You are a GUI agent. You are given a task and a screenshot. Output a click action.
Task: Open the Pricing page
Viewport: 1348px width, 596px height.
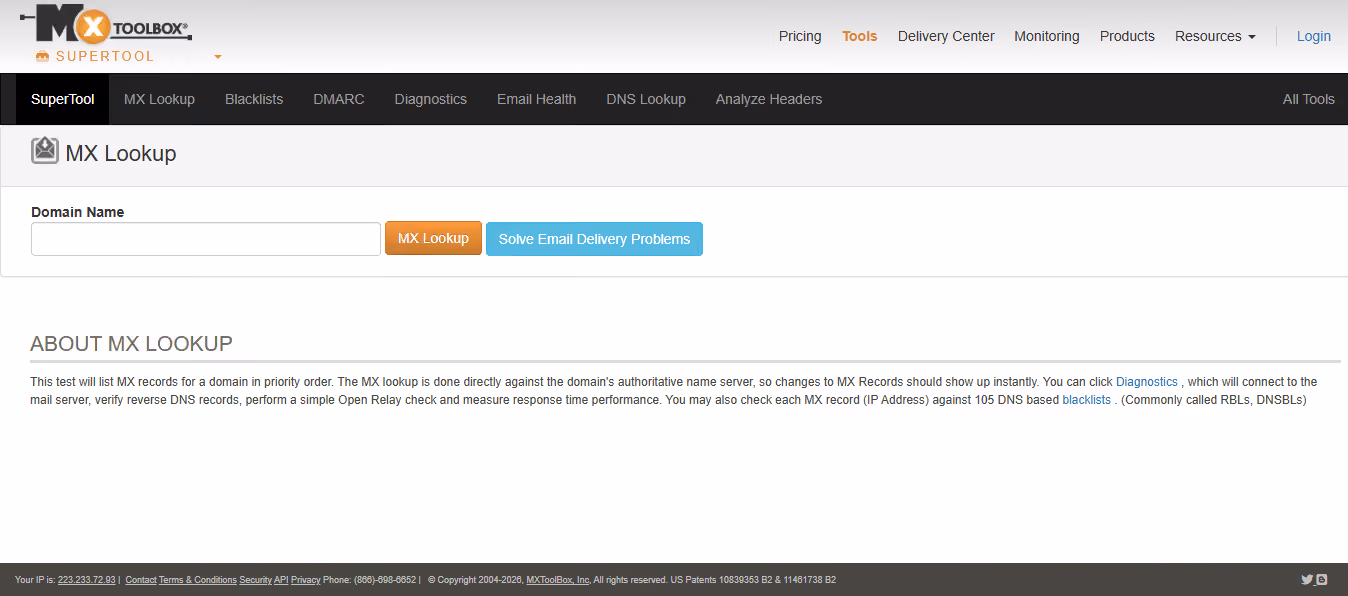800,36
